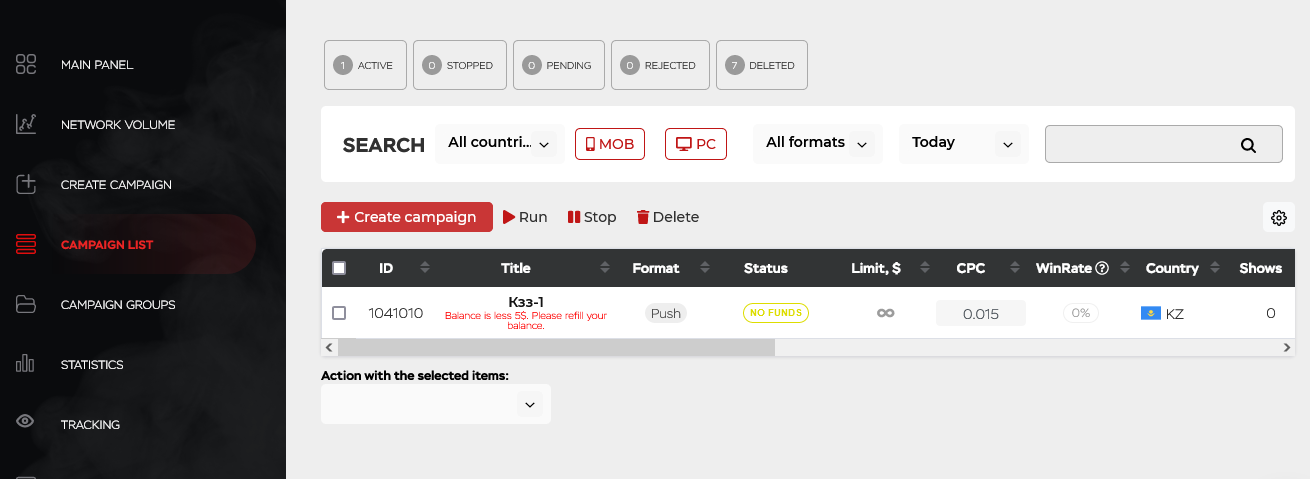Open the All formats dropdown

tap(816, 143)
